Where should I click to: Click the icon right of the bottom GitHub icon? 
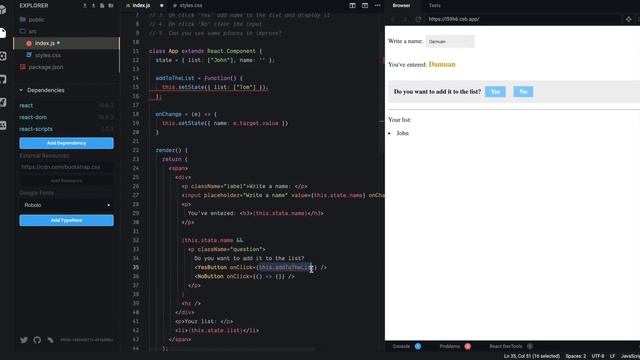[50, 340]
